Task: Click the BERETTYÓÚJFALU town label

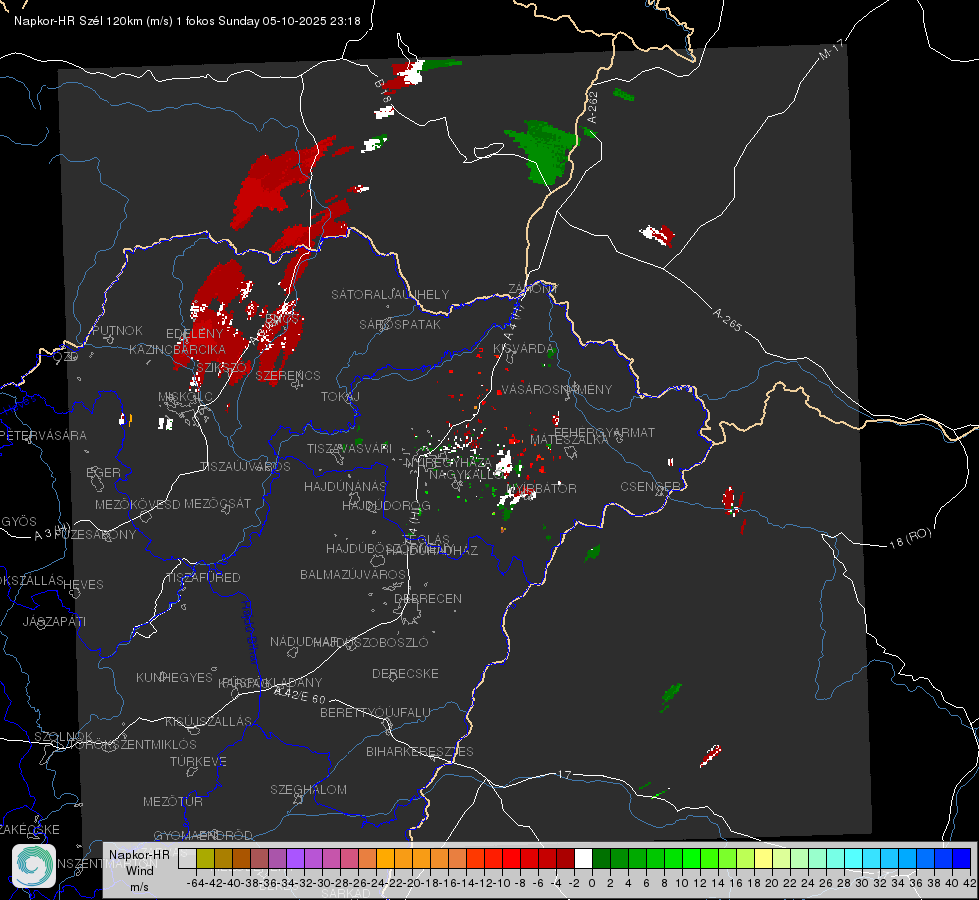Action: [x=375, y=713]
